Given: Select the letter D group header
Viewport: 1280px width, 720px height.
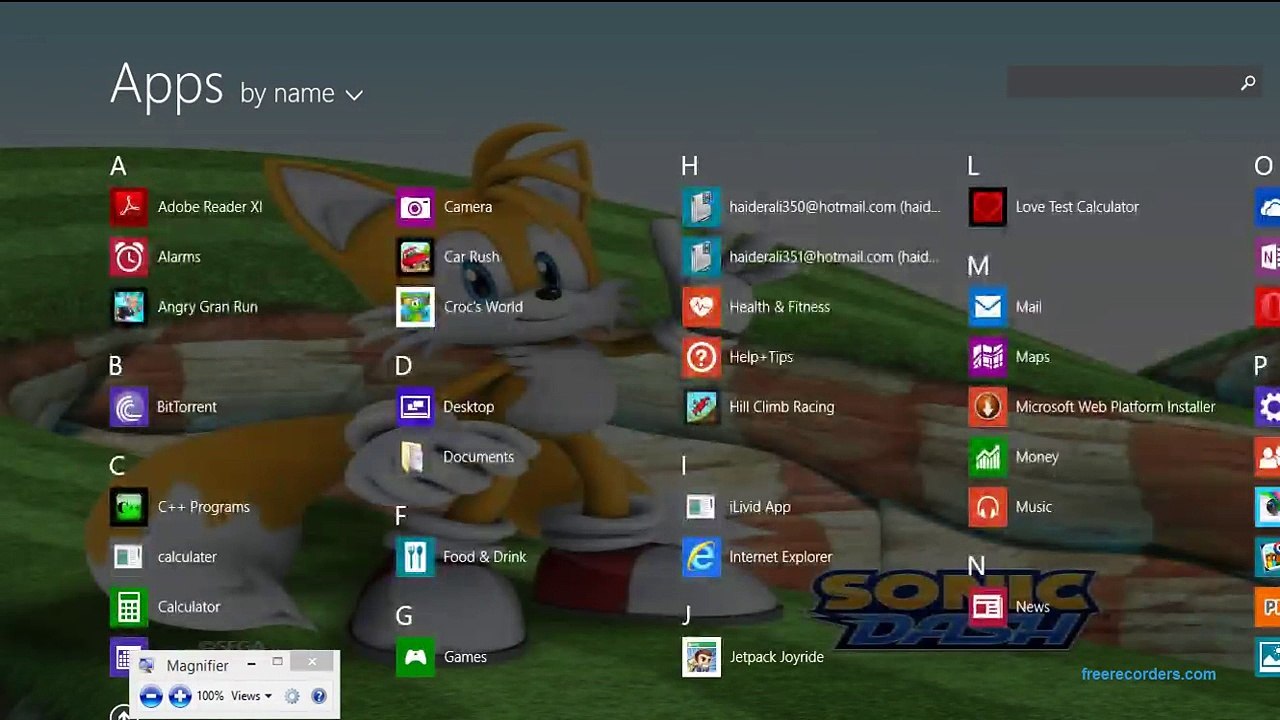Looking at the screenshot, I should coord(403,366).
